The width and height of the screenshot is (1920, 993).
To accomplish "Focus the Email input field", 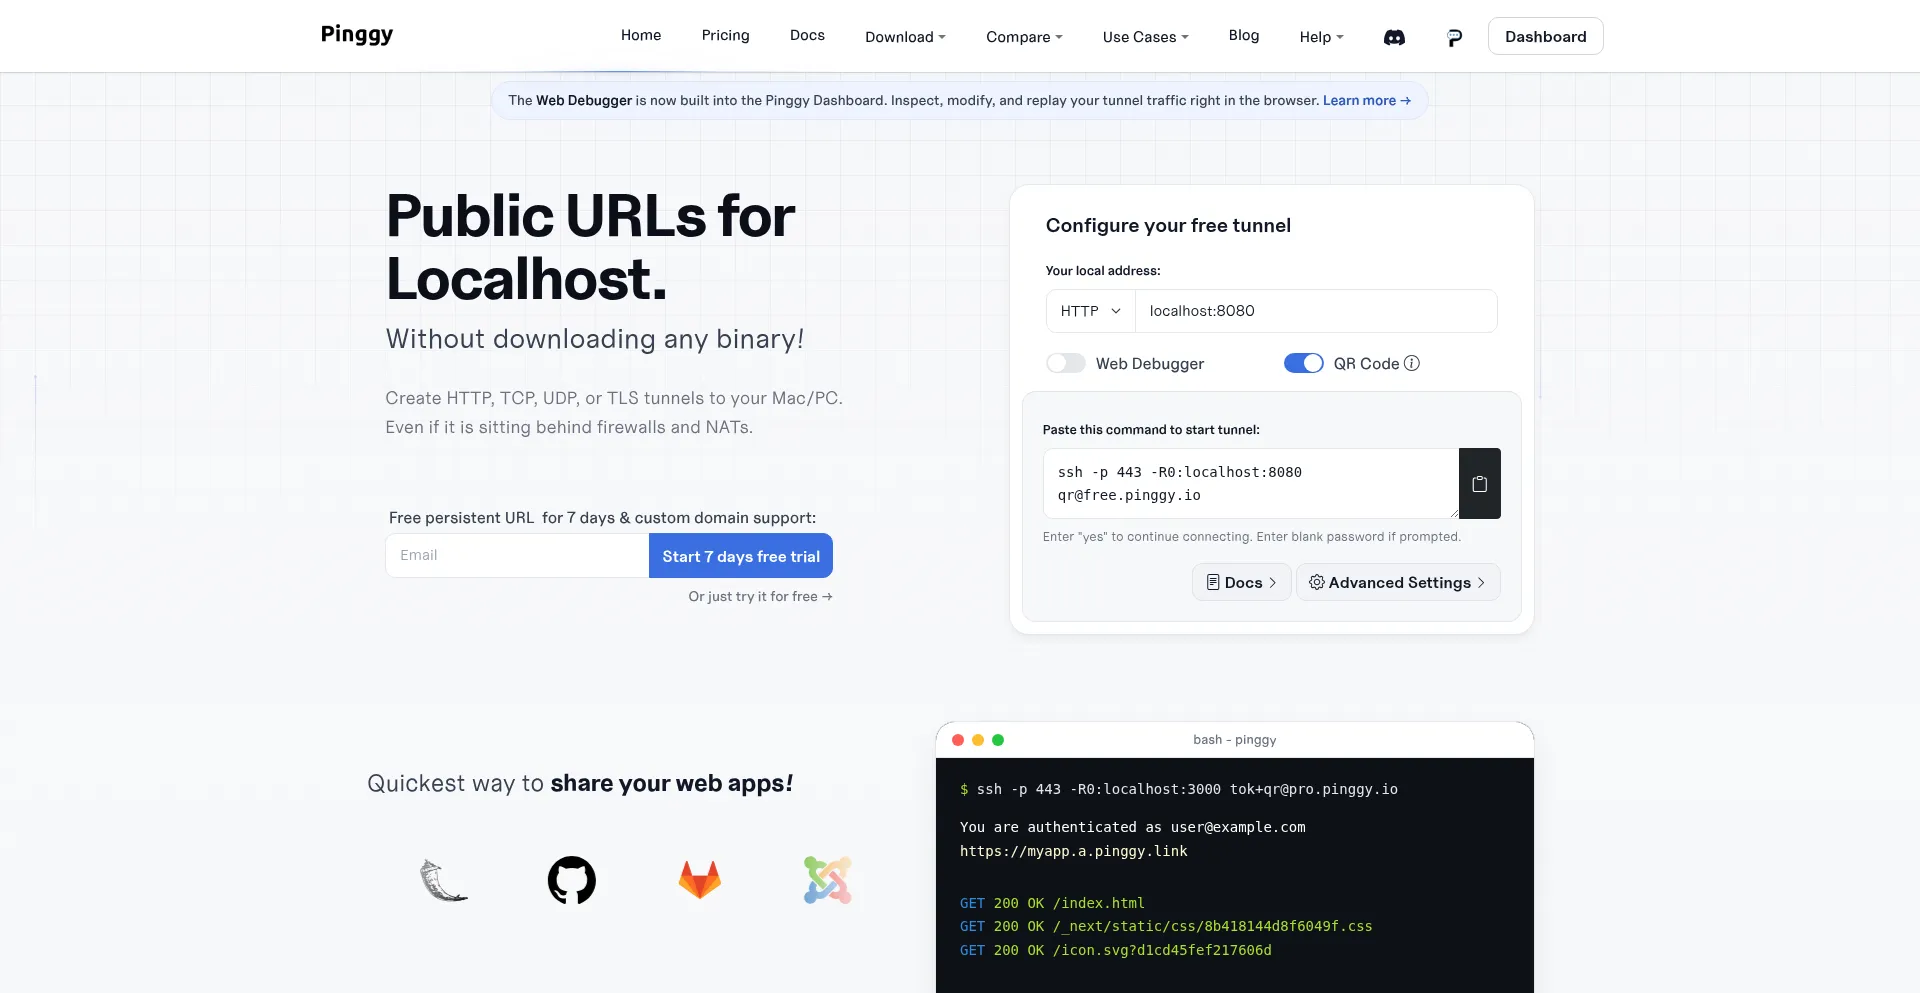I will pyautogui.click(x=517, y=555).
